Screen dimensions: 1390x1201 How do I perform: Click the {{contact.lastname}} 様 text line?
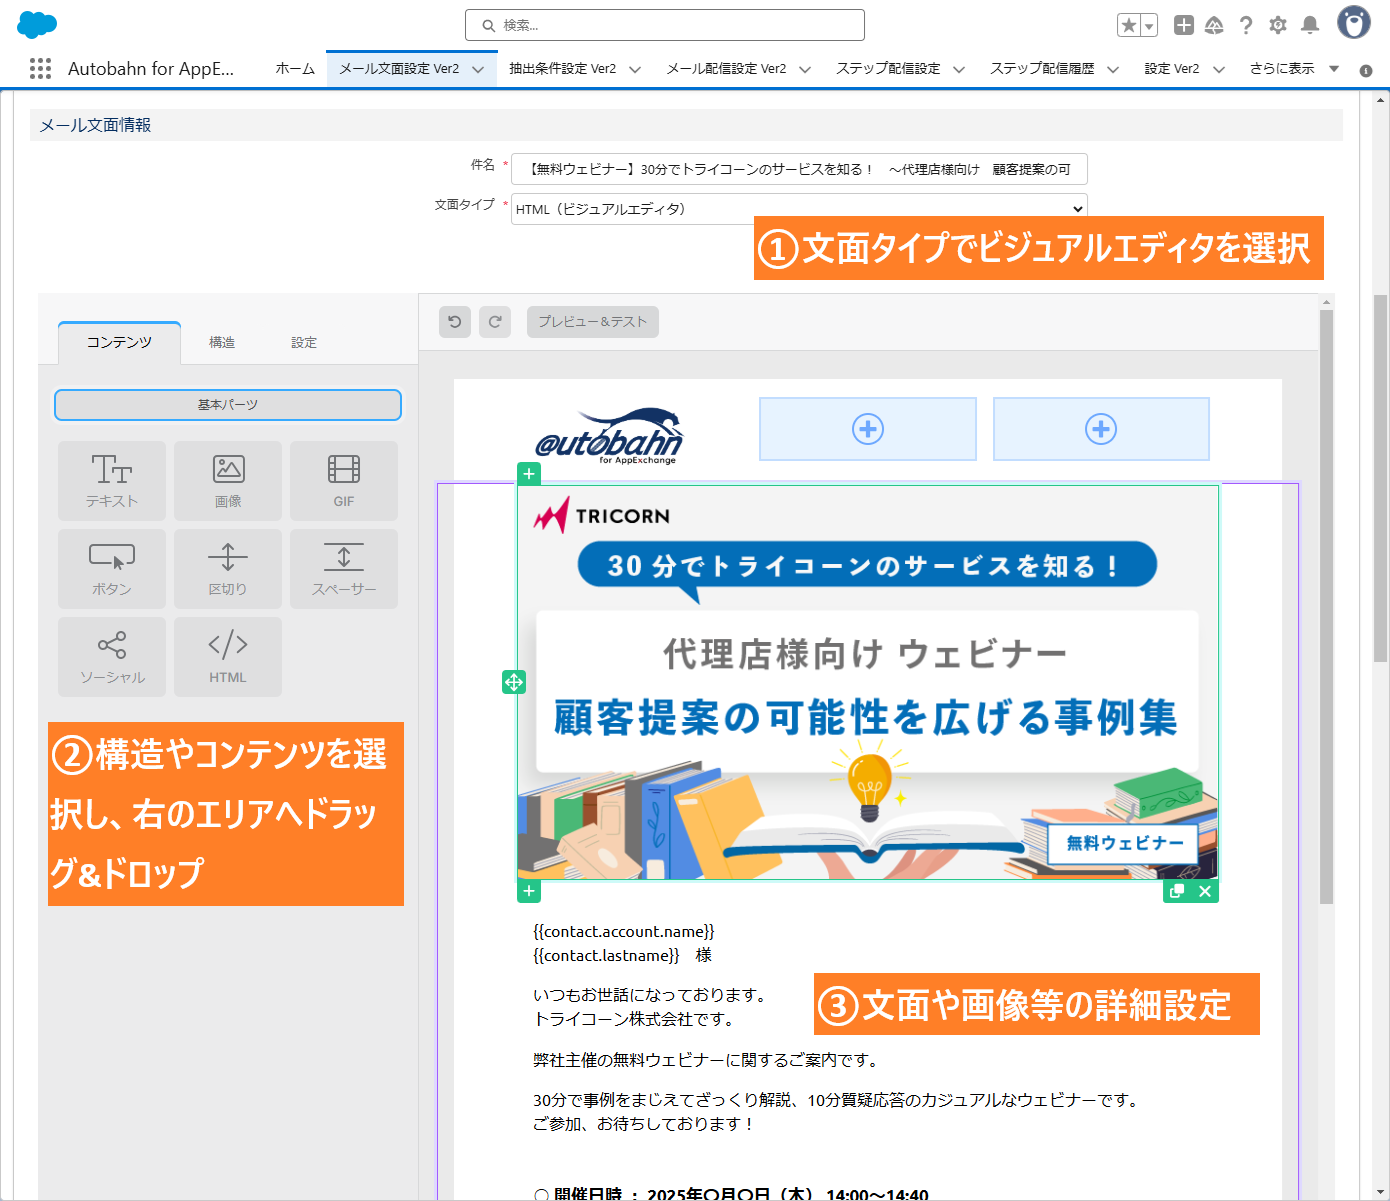(623, 956)
